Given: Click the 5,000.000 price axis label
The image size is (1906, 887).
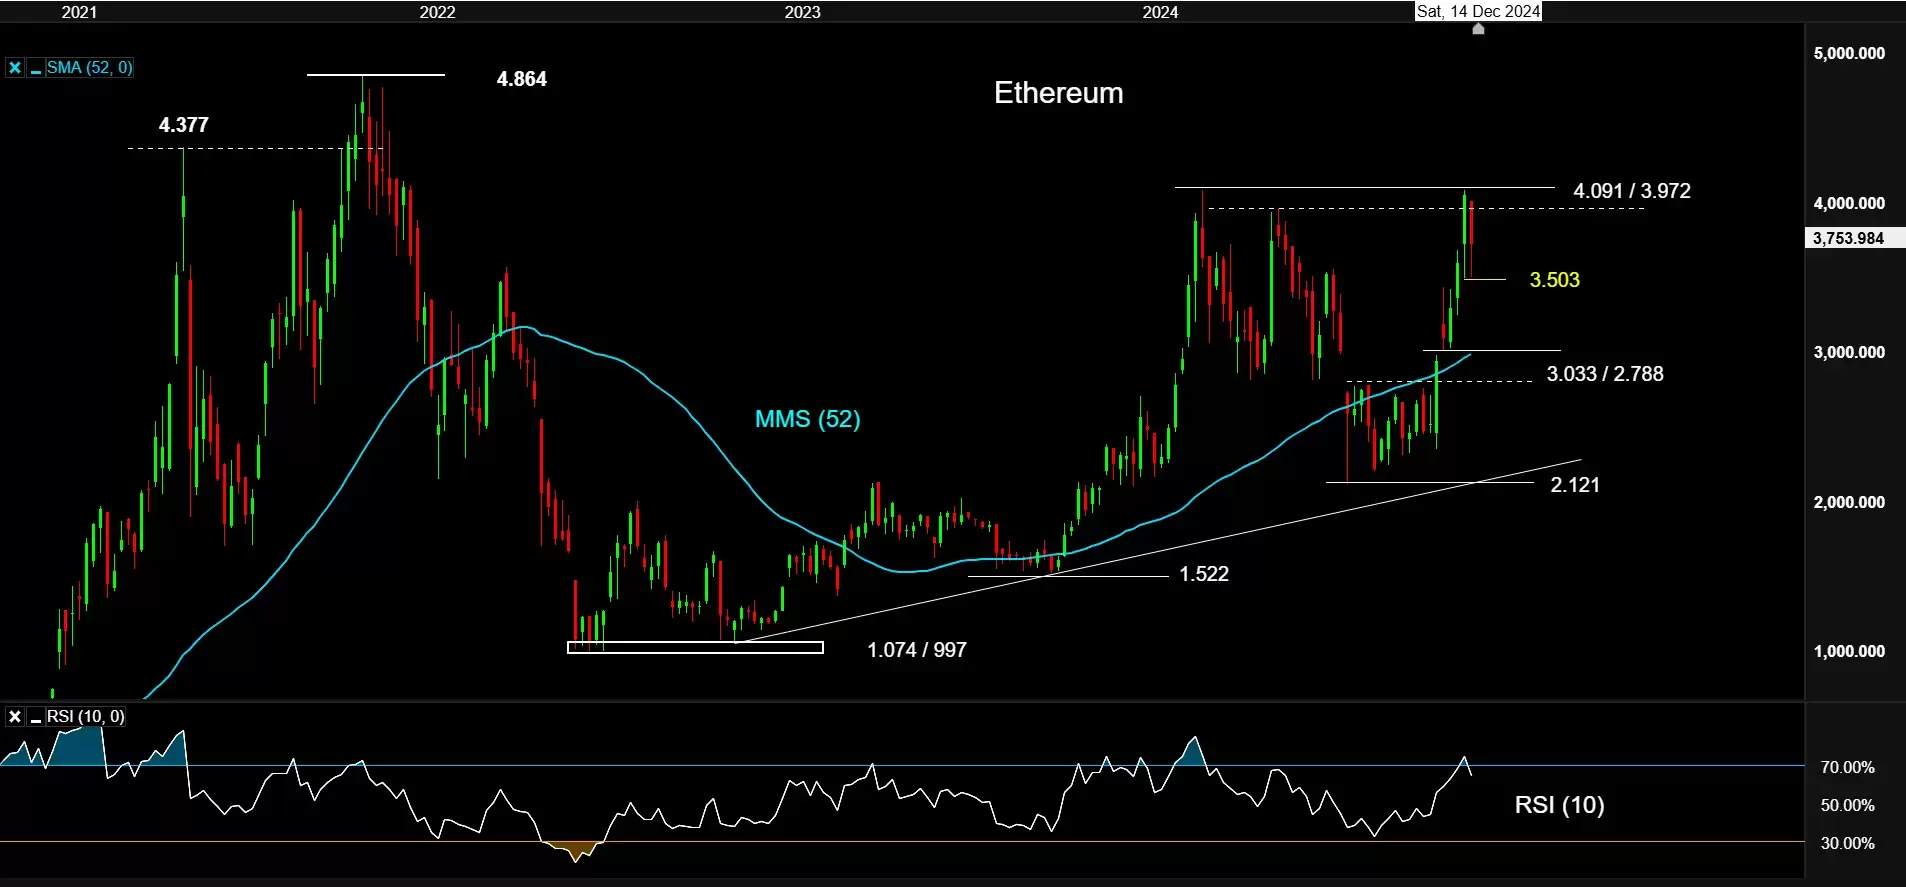Looking at the screenshot, I should 1849,53.
